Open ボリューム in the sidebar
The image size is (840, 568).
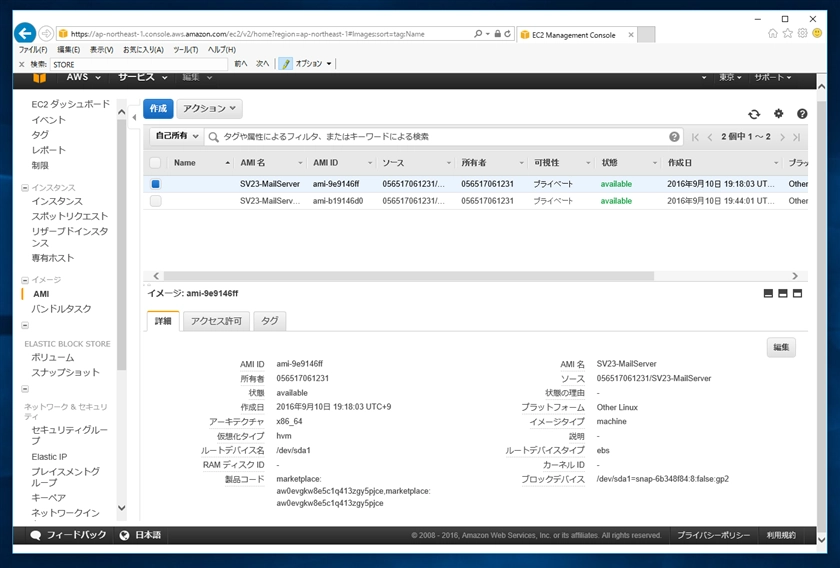[x=52, y=357]
